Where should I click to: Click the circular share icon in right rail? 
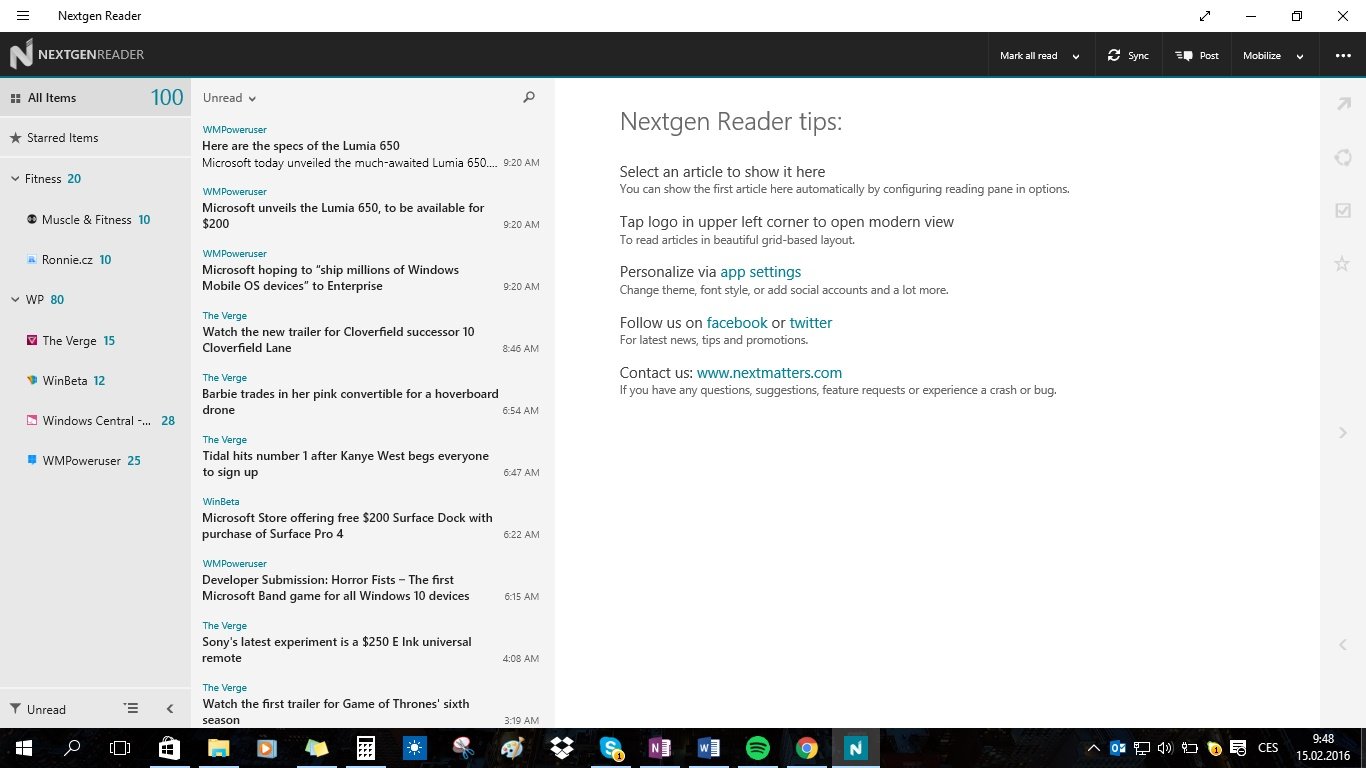pos(1343,157)
